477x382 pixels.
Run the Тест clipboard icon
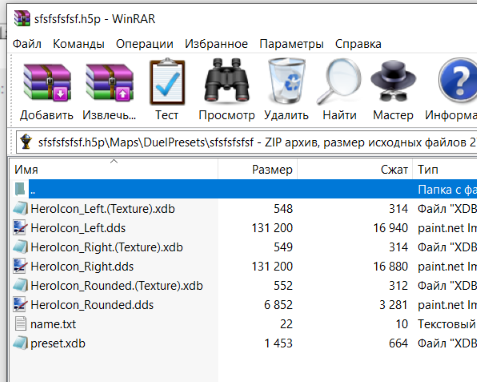[167, 82]
